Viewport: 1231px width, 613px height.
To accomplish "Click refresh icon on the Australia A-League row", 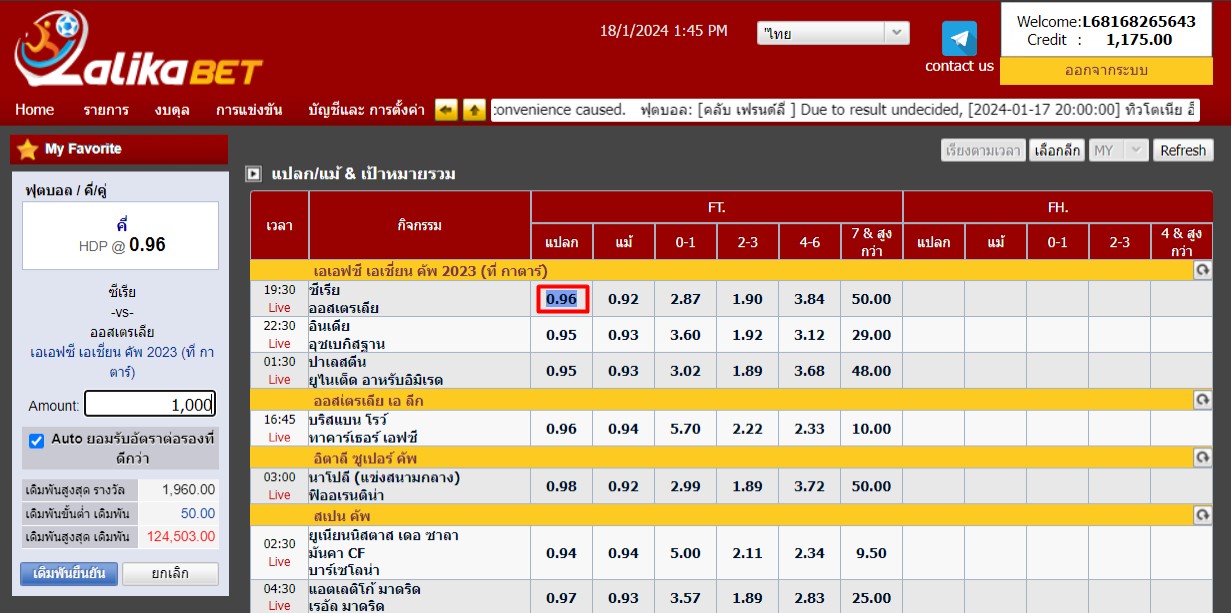I will click(1202, 400).
